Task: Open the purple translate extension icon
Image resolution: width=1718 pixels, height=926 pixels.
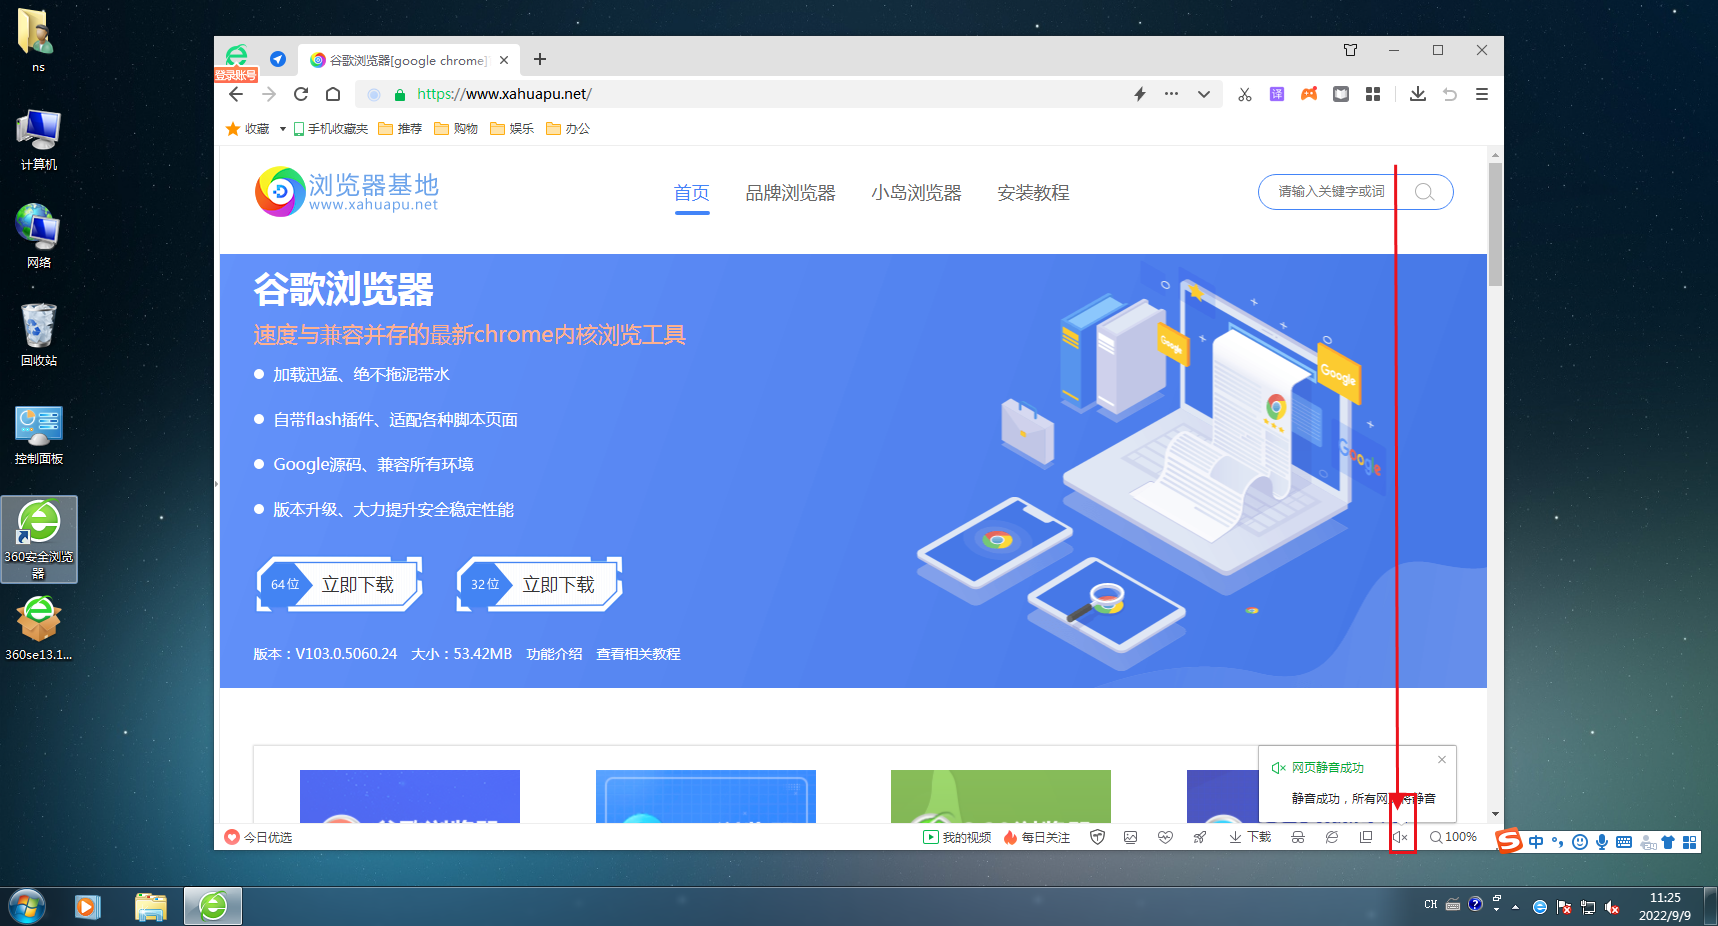Action: 1277,94
